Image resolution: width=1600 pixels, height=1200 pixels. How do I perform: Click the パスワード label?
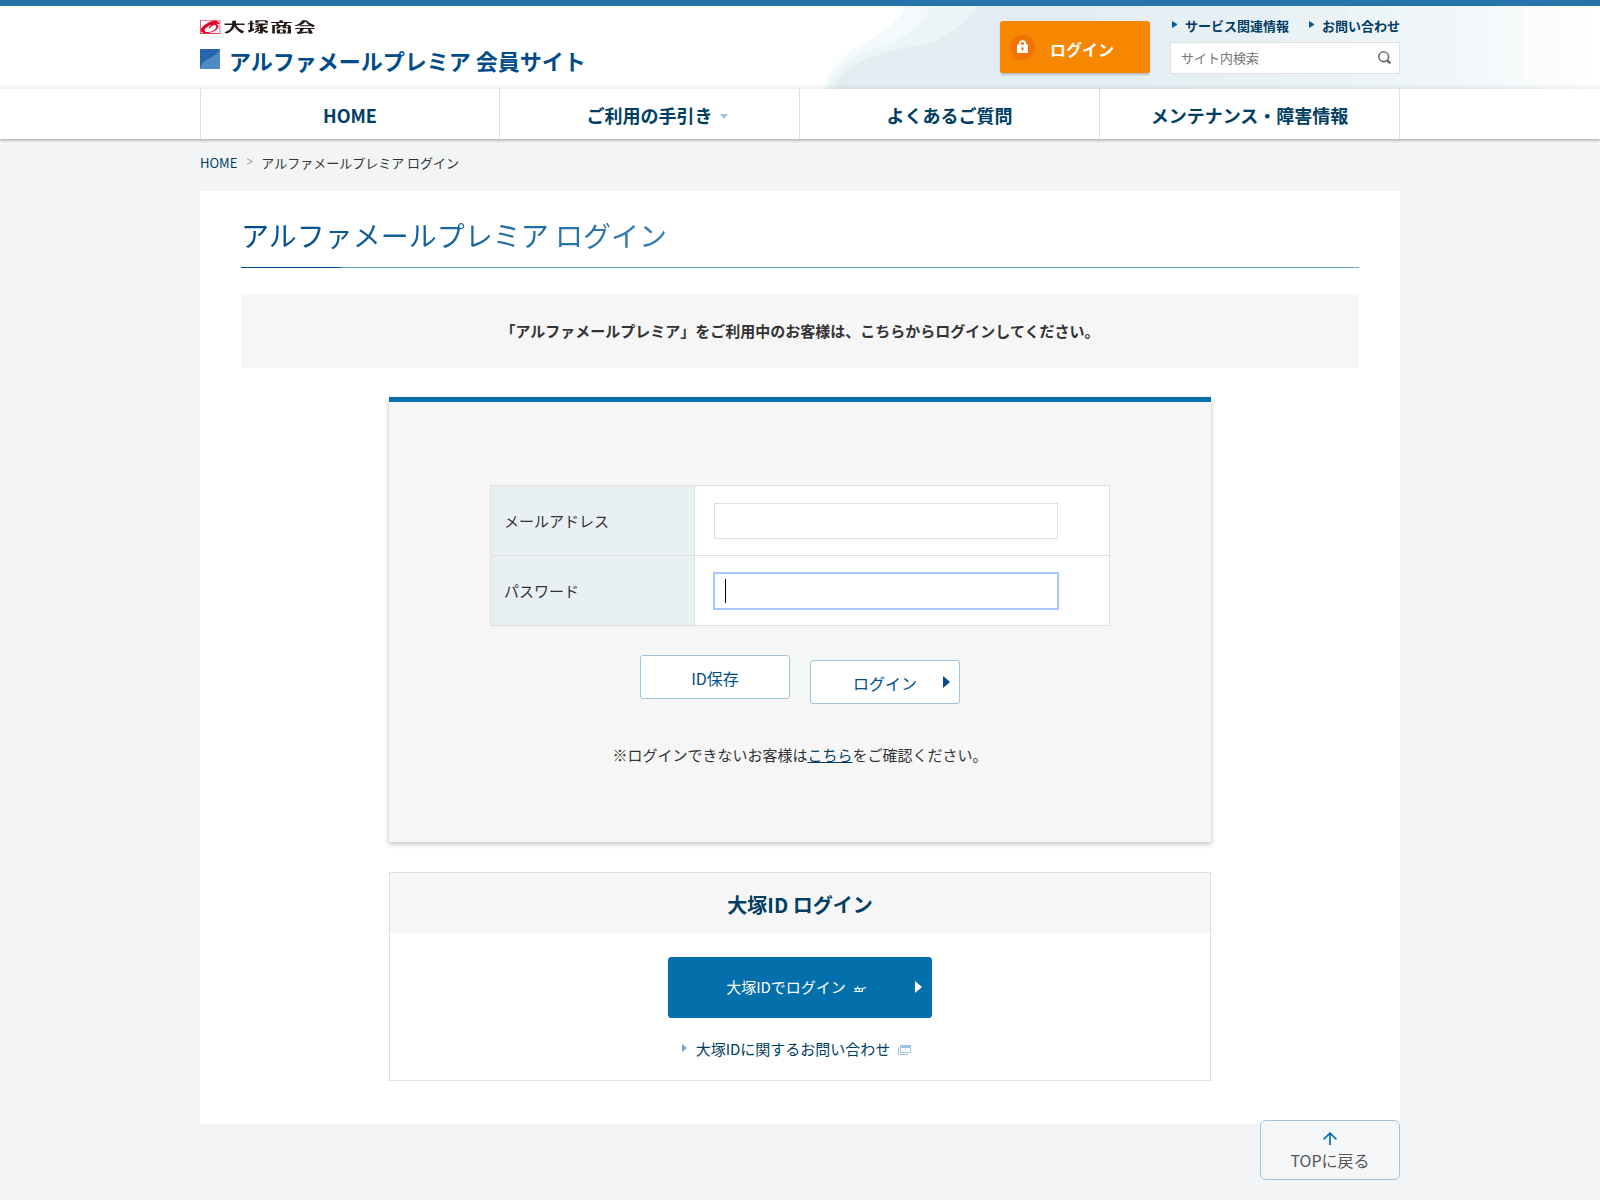click(541, 592)
